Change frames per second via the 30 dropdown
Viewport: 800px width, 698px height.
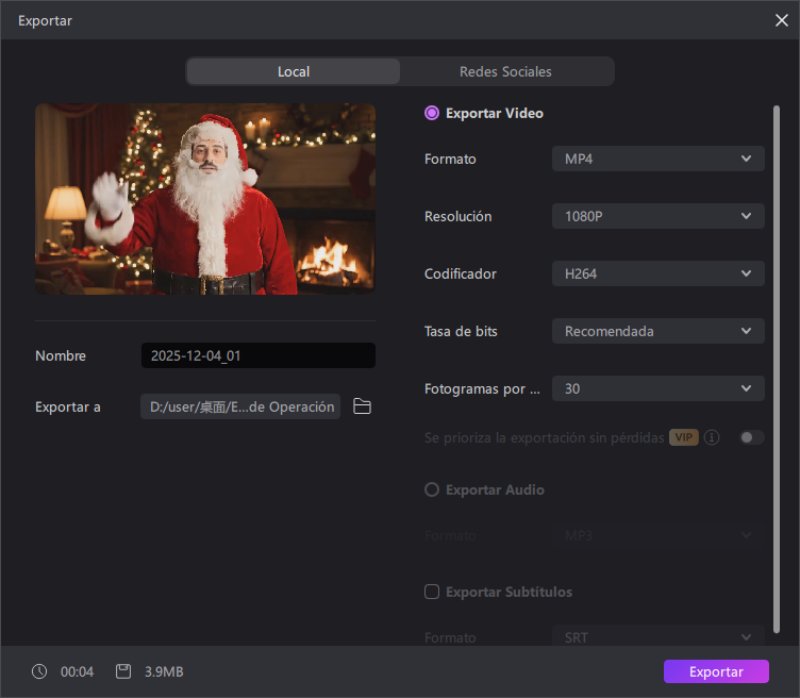click(657, 388)
